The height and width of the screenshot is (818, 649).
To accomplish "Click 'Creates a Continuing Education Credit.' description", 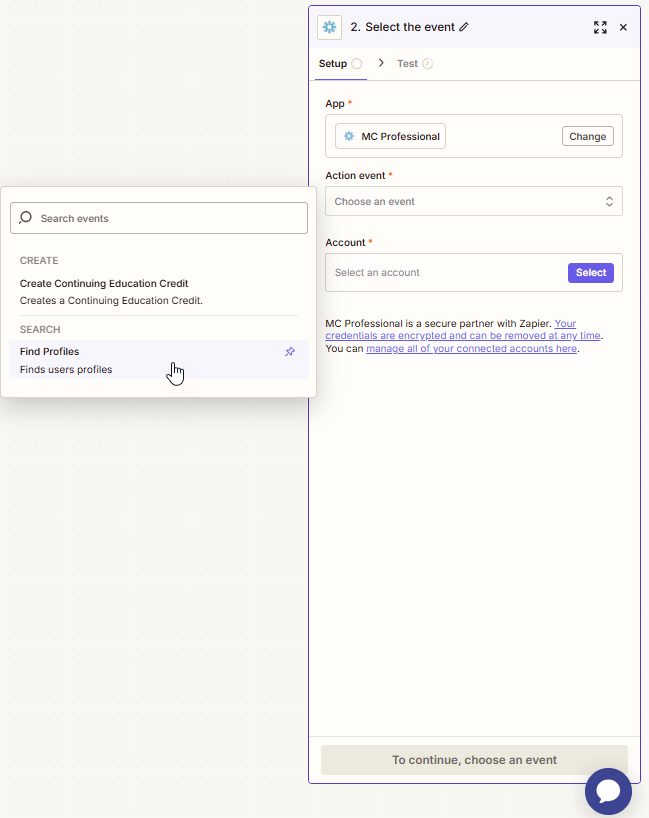I will [x=111, y=300].
